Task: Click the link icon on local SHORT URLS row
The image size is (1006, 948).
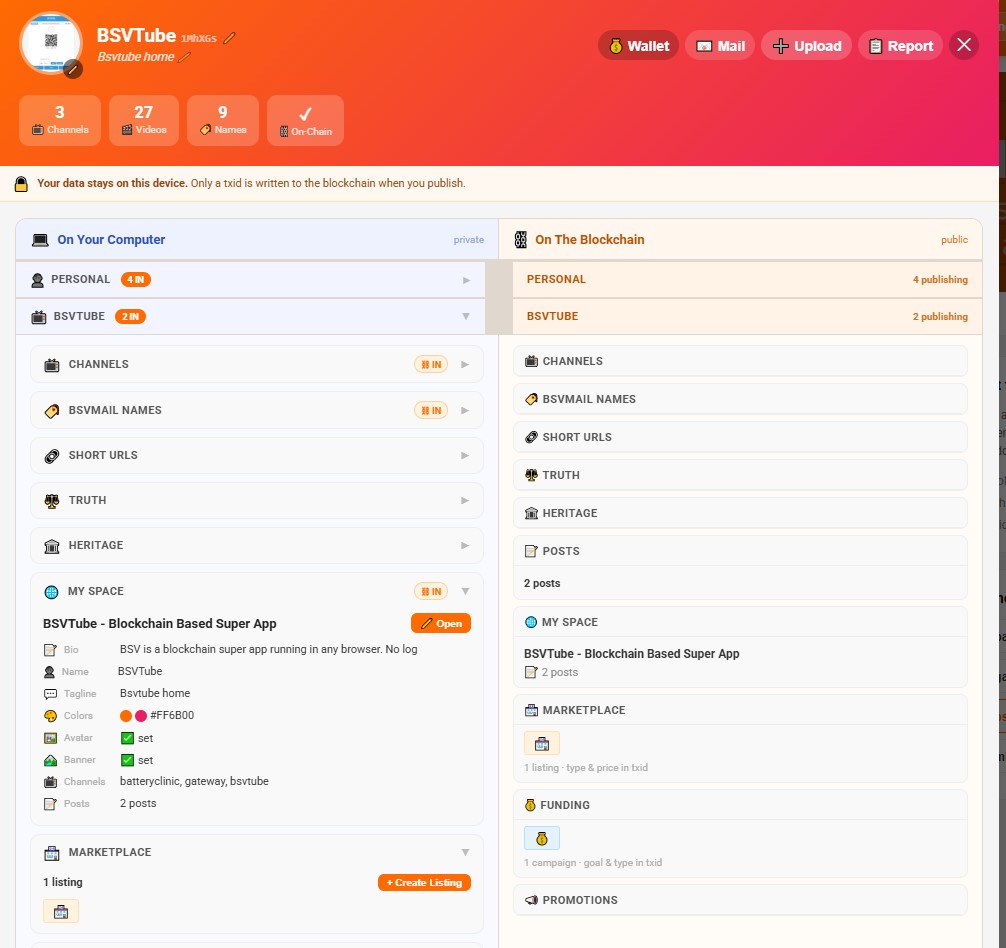Action: (x=52, y=456)
